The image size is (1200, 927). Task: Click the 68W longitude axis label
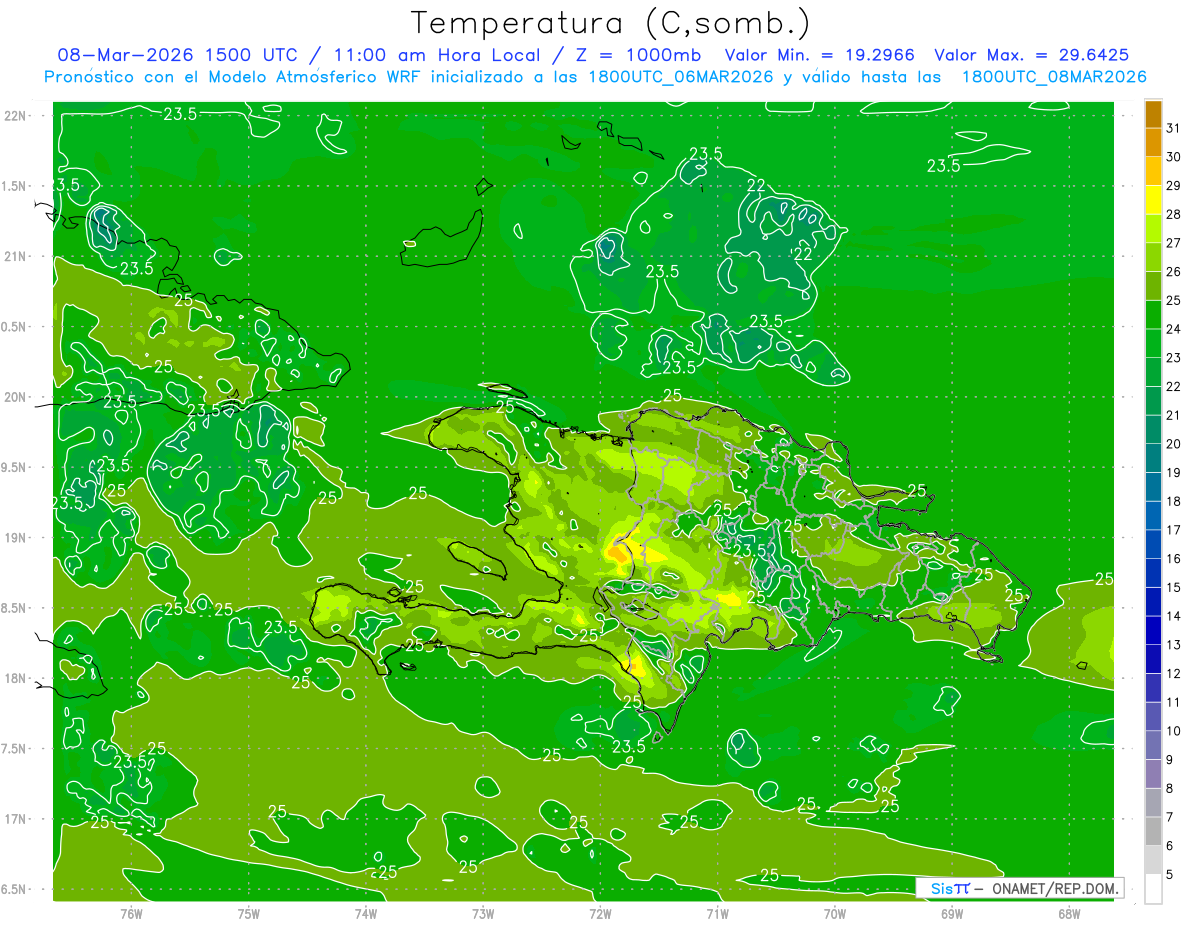point(1068,913)
